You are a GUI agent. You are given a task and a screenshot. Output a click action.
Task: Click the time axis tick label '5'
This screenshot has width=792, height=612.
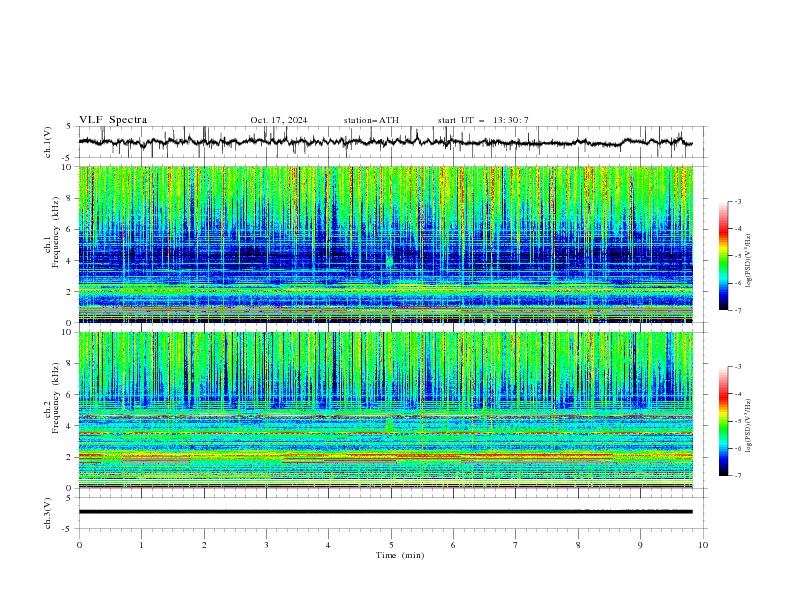tap(391, 545)
